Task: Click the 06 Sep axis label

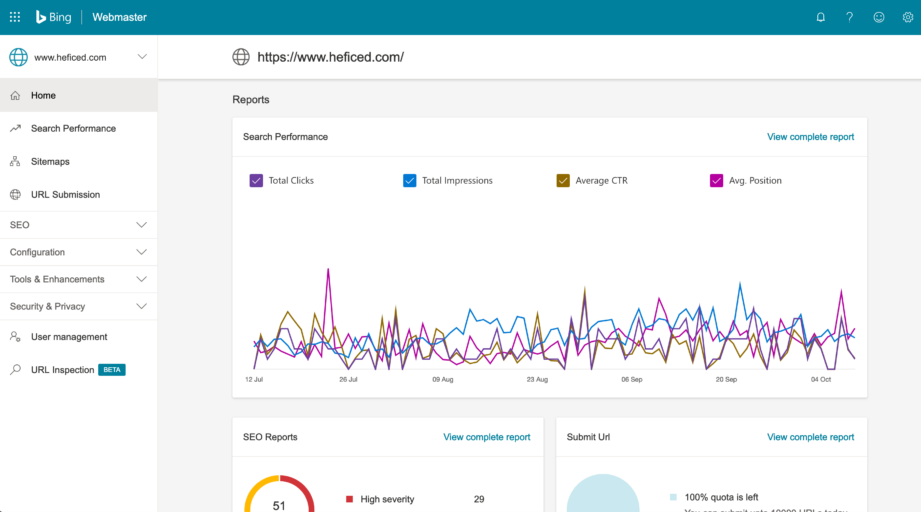Action: [632, 379]
